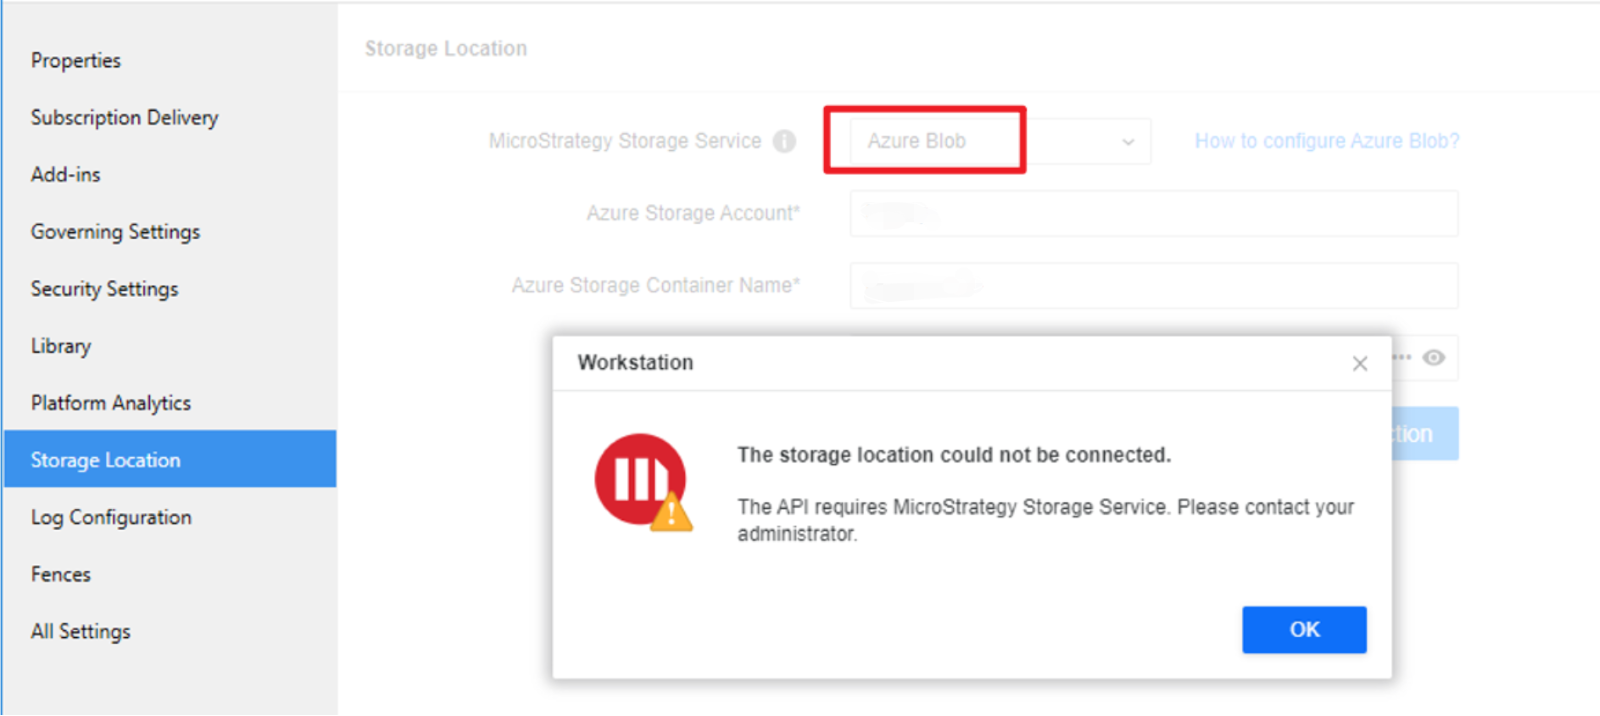Screen dimensions: 1600x716
Task: Toggle password visibility eye icon
Action: (x=1434, y=358)
